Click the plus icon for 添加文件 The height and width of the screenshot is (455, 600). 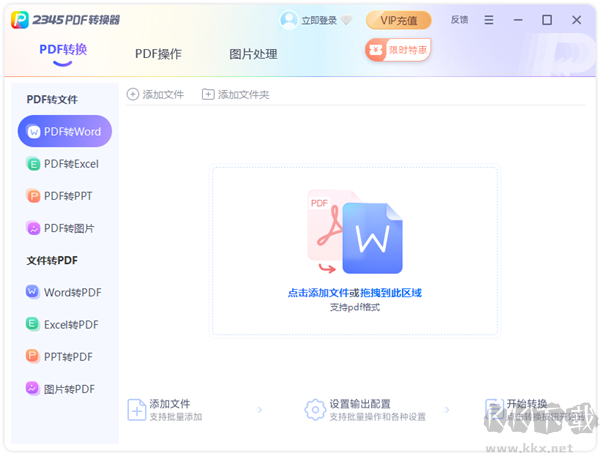pos(132,94)
